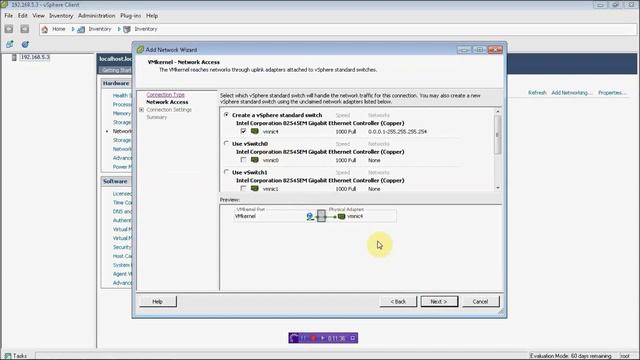This screenshot has height=360, width=640.
Task: Click Properties link in main window
Action: click(611, 93)
